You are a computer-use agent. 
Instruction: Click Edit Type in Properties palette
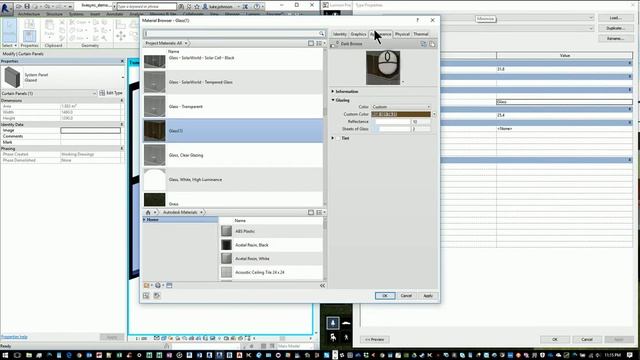pos(111,93)
